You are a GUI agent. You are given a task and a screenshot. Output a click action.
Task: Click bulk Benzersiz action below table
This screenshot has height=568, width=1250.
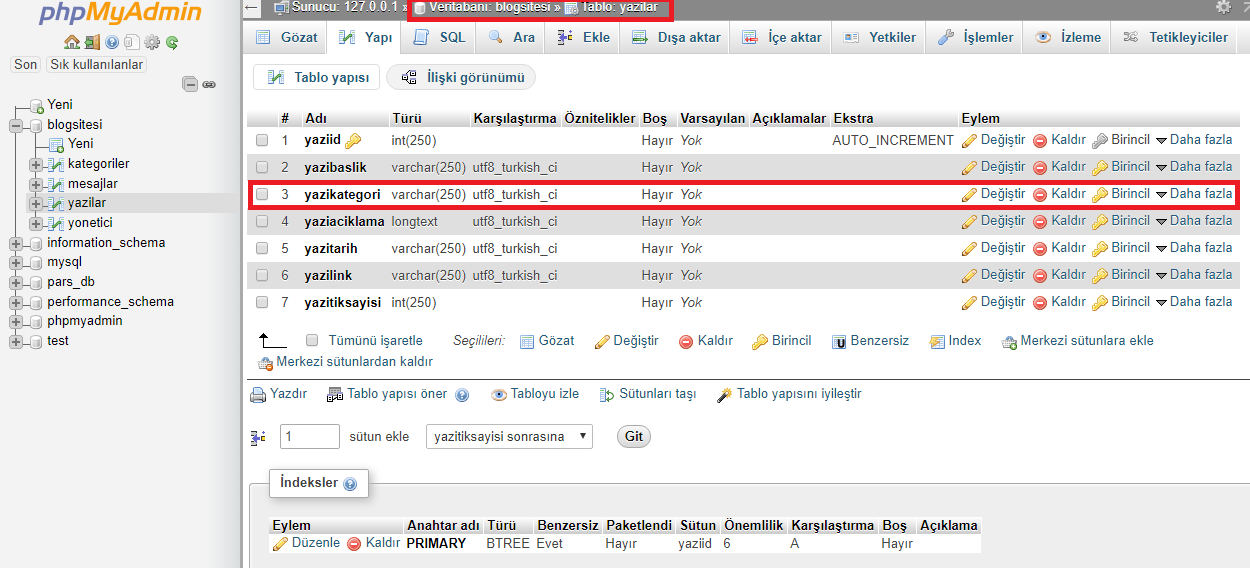click(870, 341)
